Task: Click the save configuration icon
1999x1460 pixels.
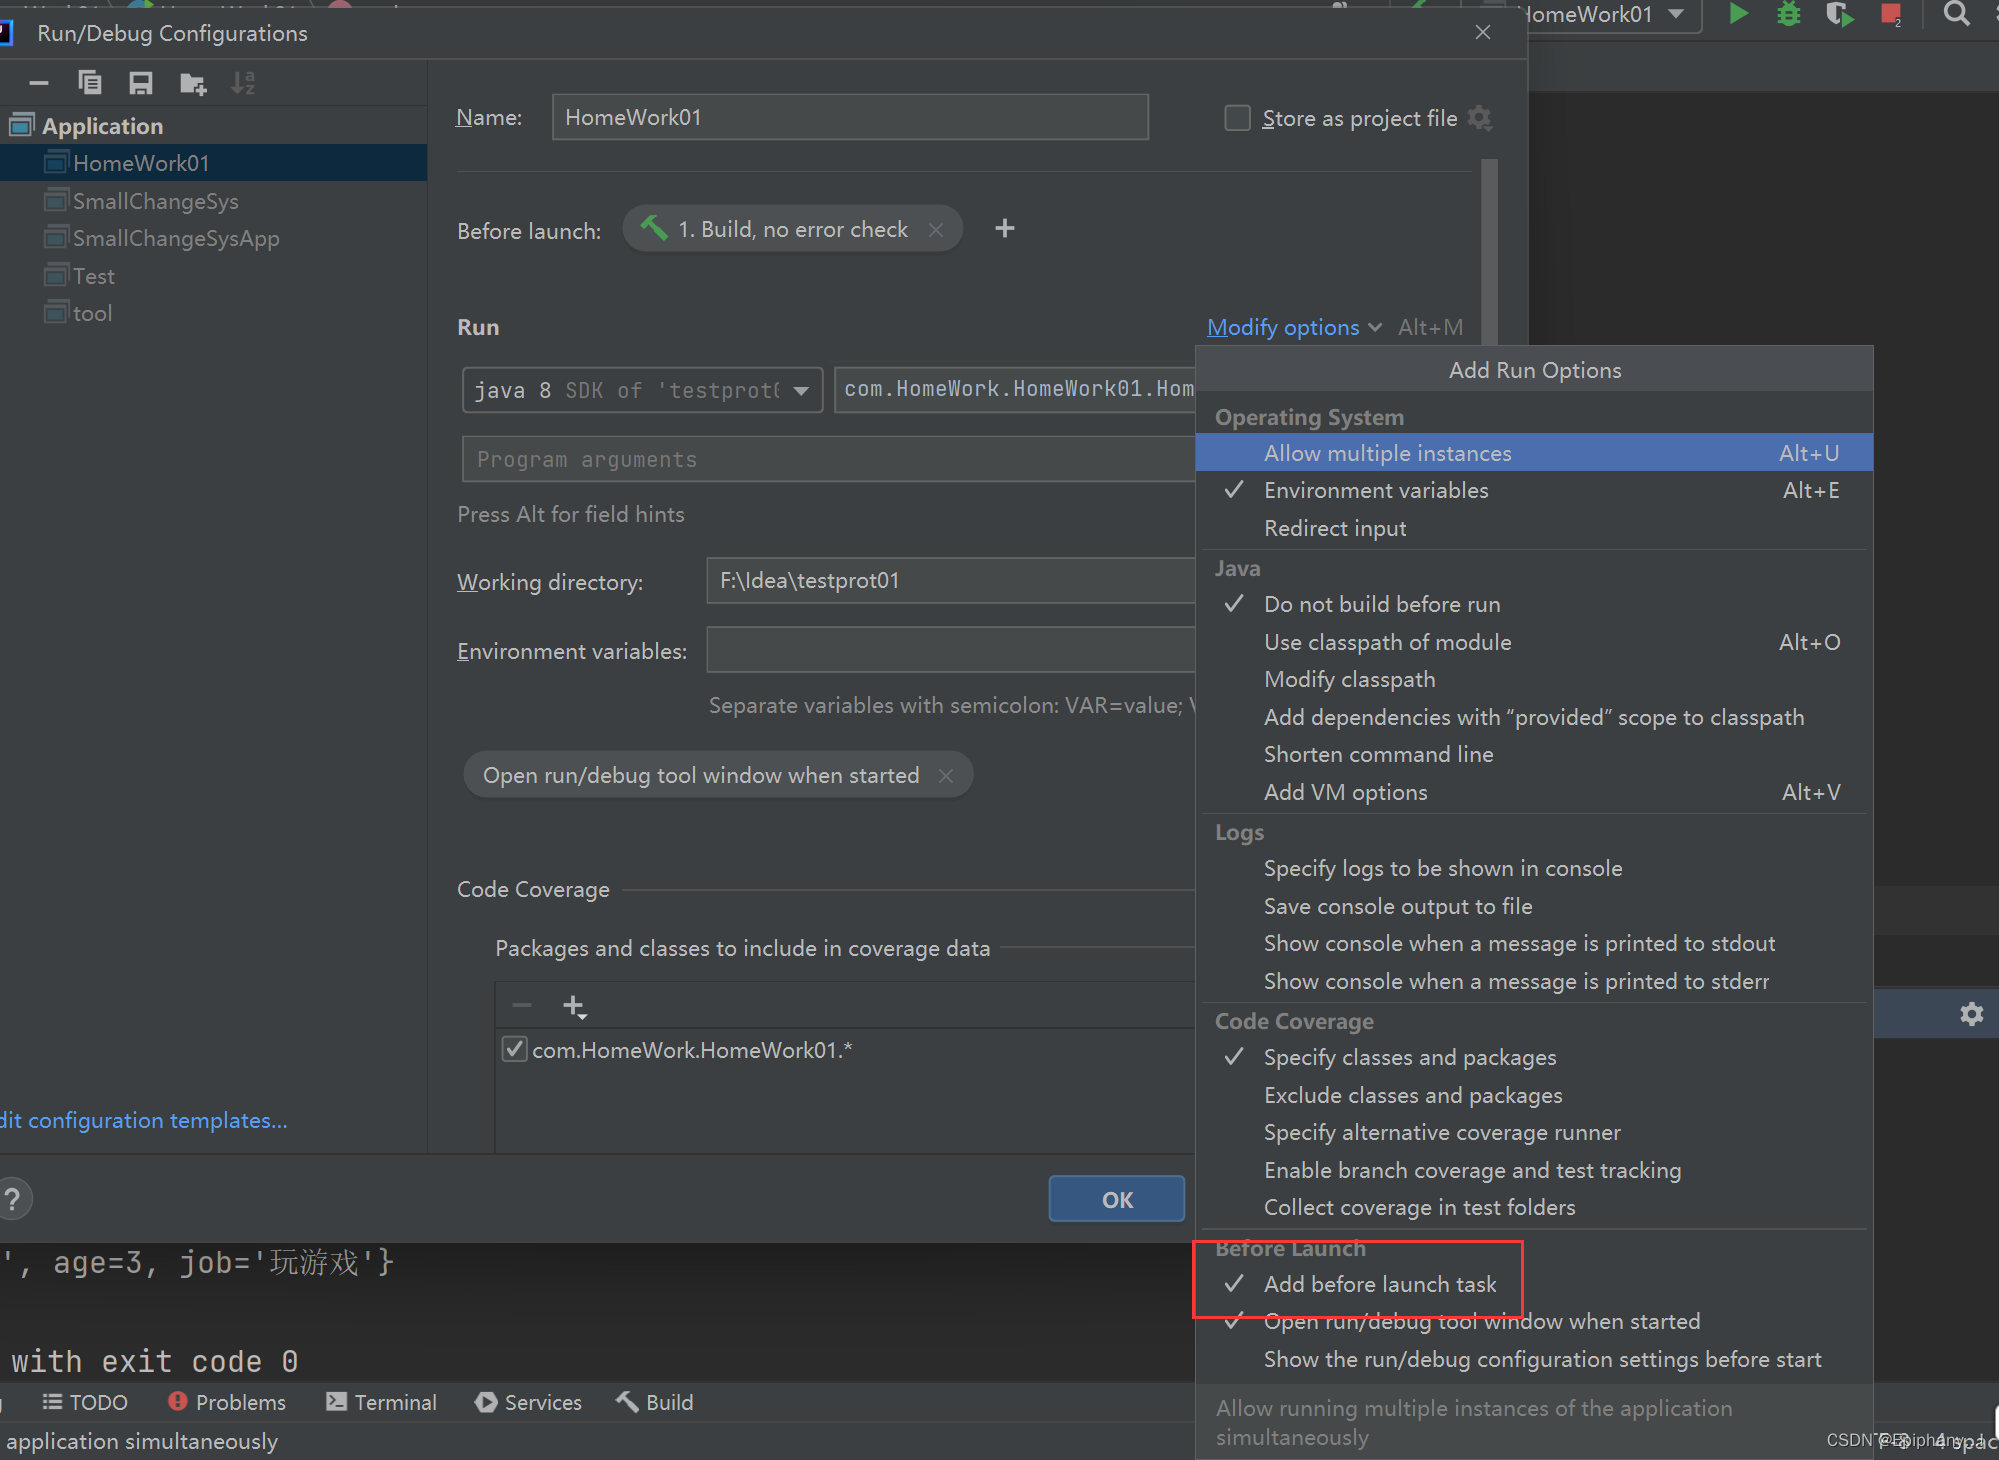Action: coord(141,83)
